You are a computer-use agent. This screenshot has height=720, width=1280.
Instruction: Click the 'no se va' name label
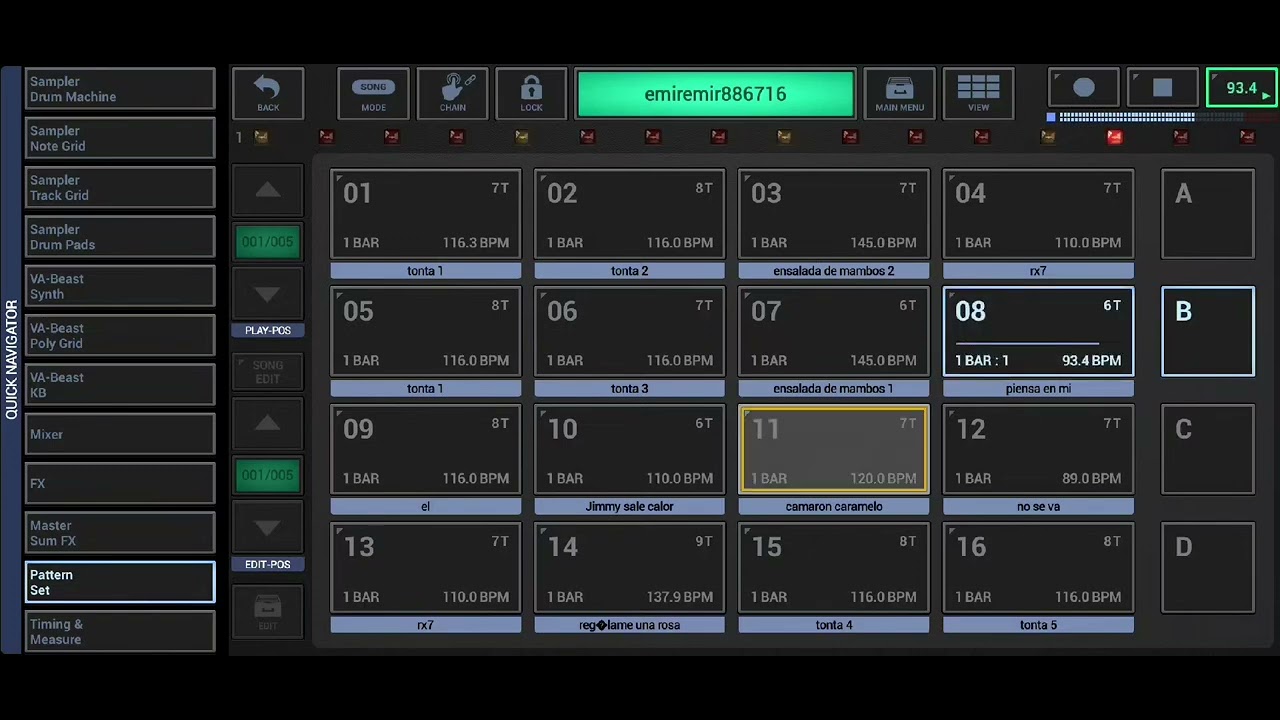point(1038,507)
